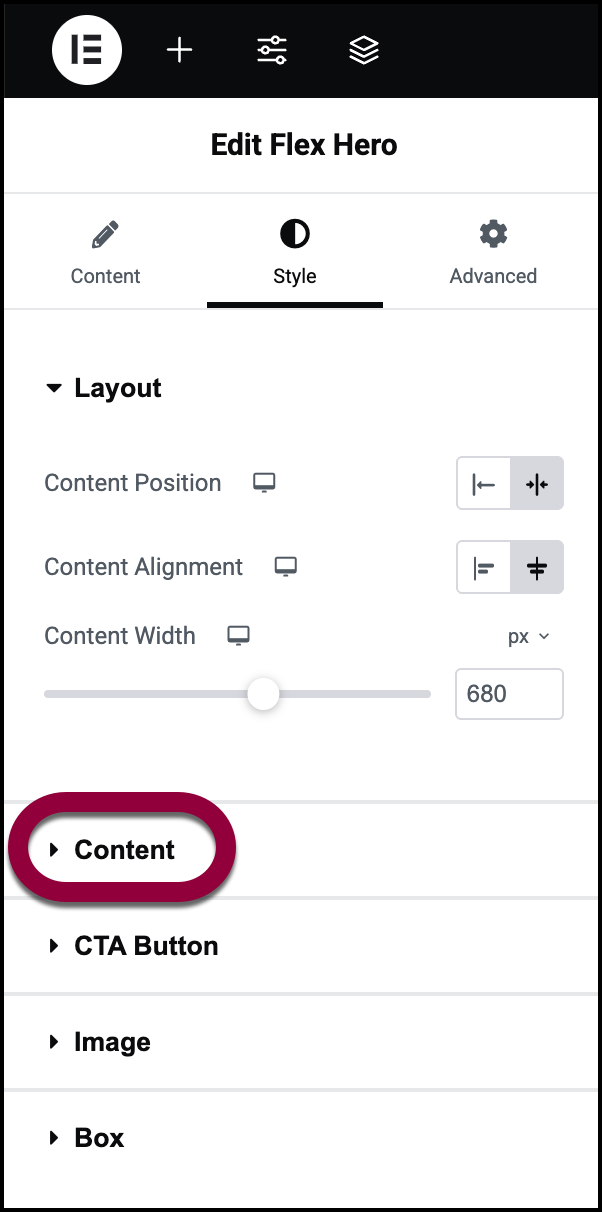Set Content Alignment to start
Screen dimensions: 602x1212
[x=484, y=567]
